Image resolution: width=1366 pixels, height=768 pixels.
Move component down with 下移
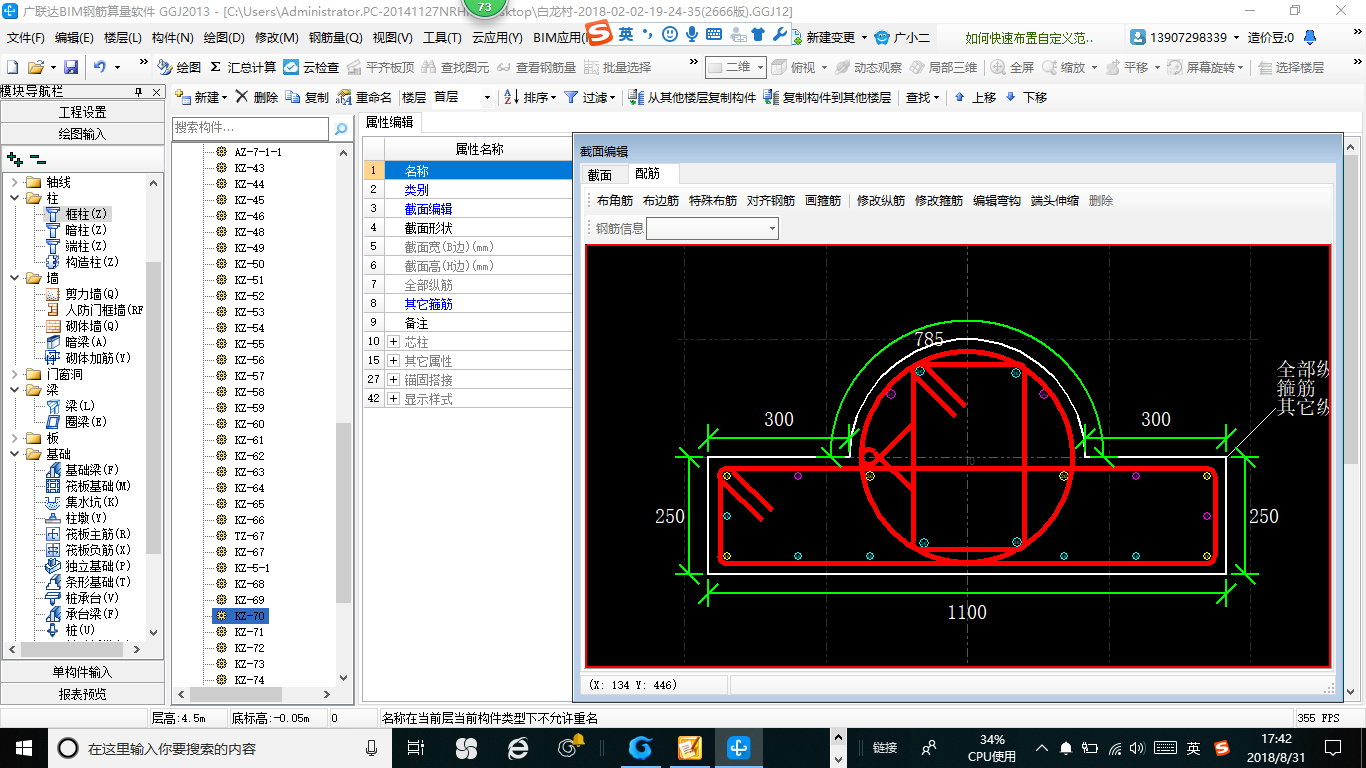tap(1025, 97)
